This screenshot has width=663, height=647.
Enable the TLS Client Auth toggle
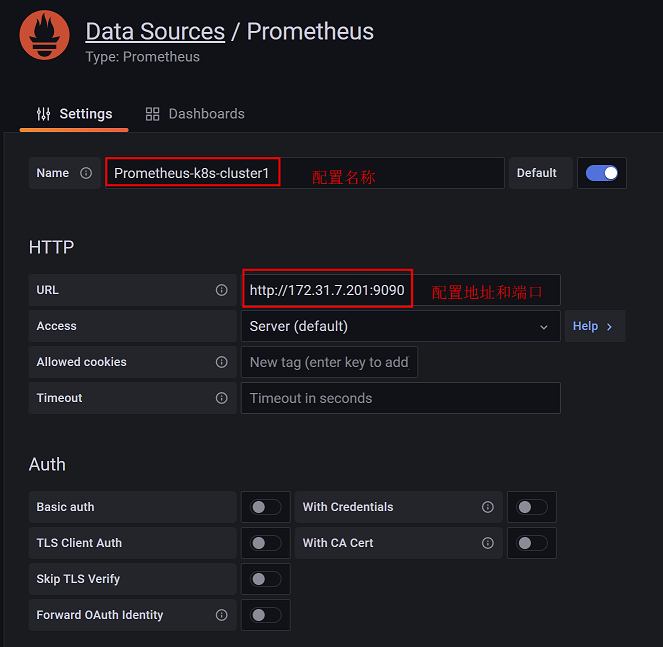click(266, 543)
